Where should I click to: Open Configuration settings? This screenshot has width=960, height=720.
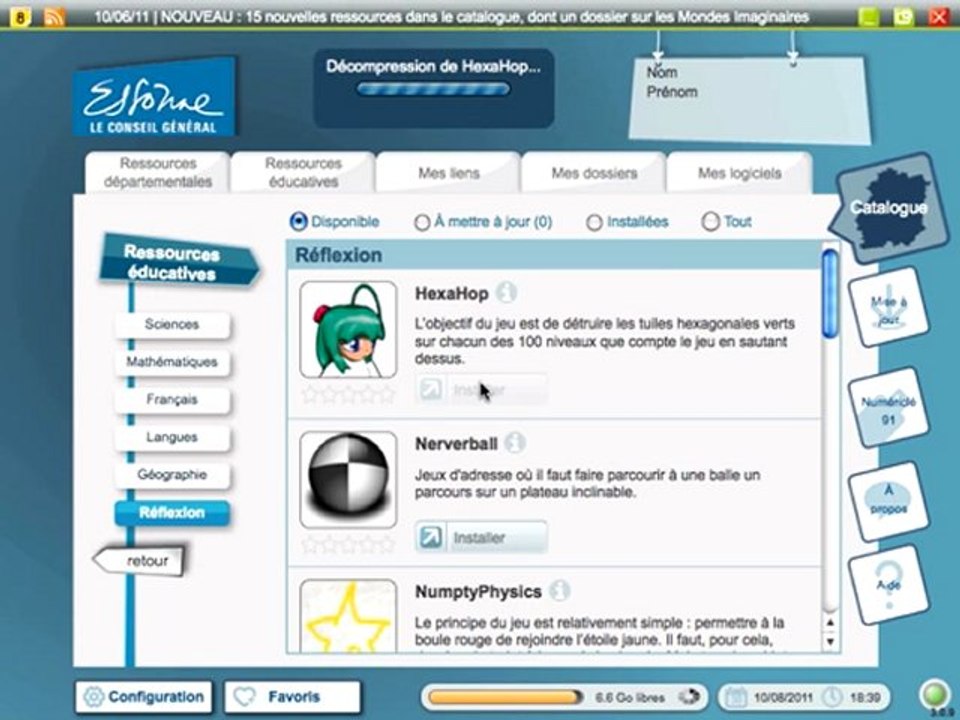pyautogui.click(x=144, y=697)
